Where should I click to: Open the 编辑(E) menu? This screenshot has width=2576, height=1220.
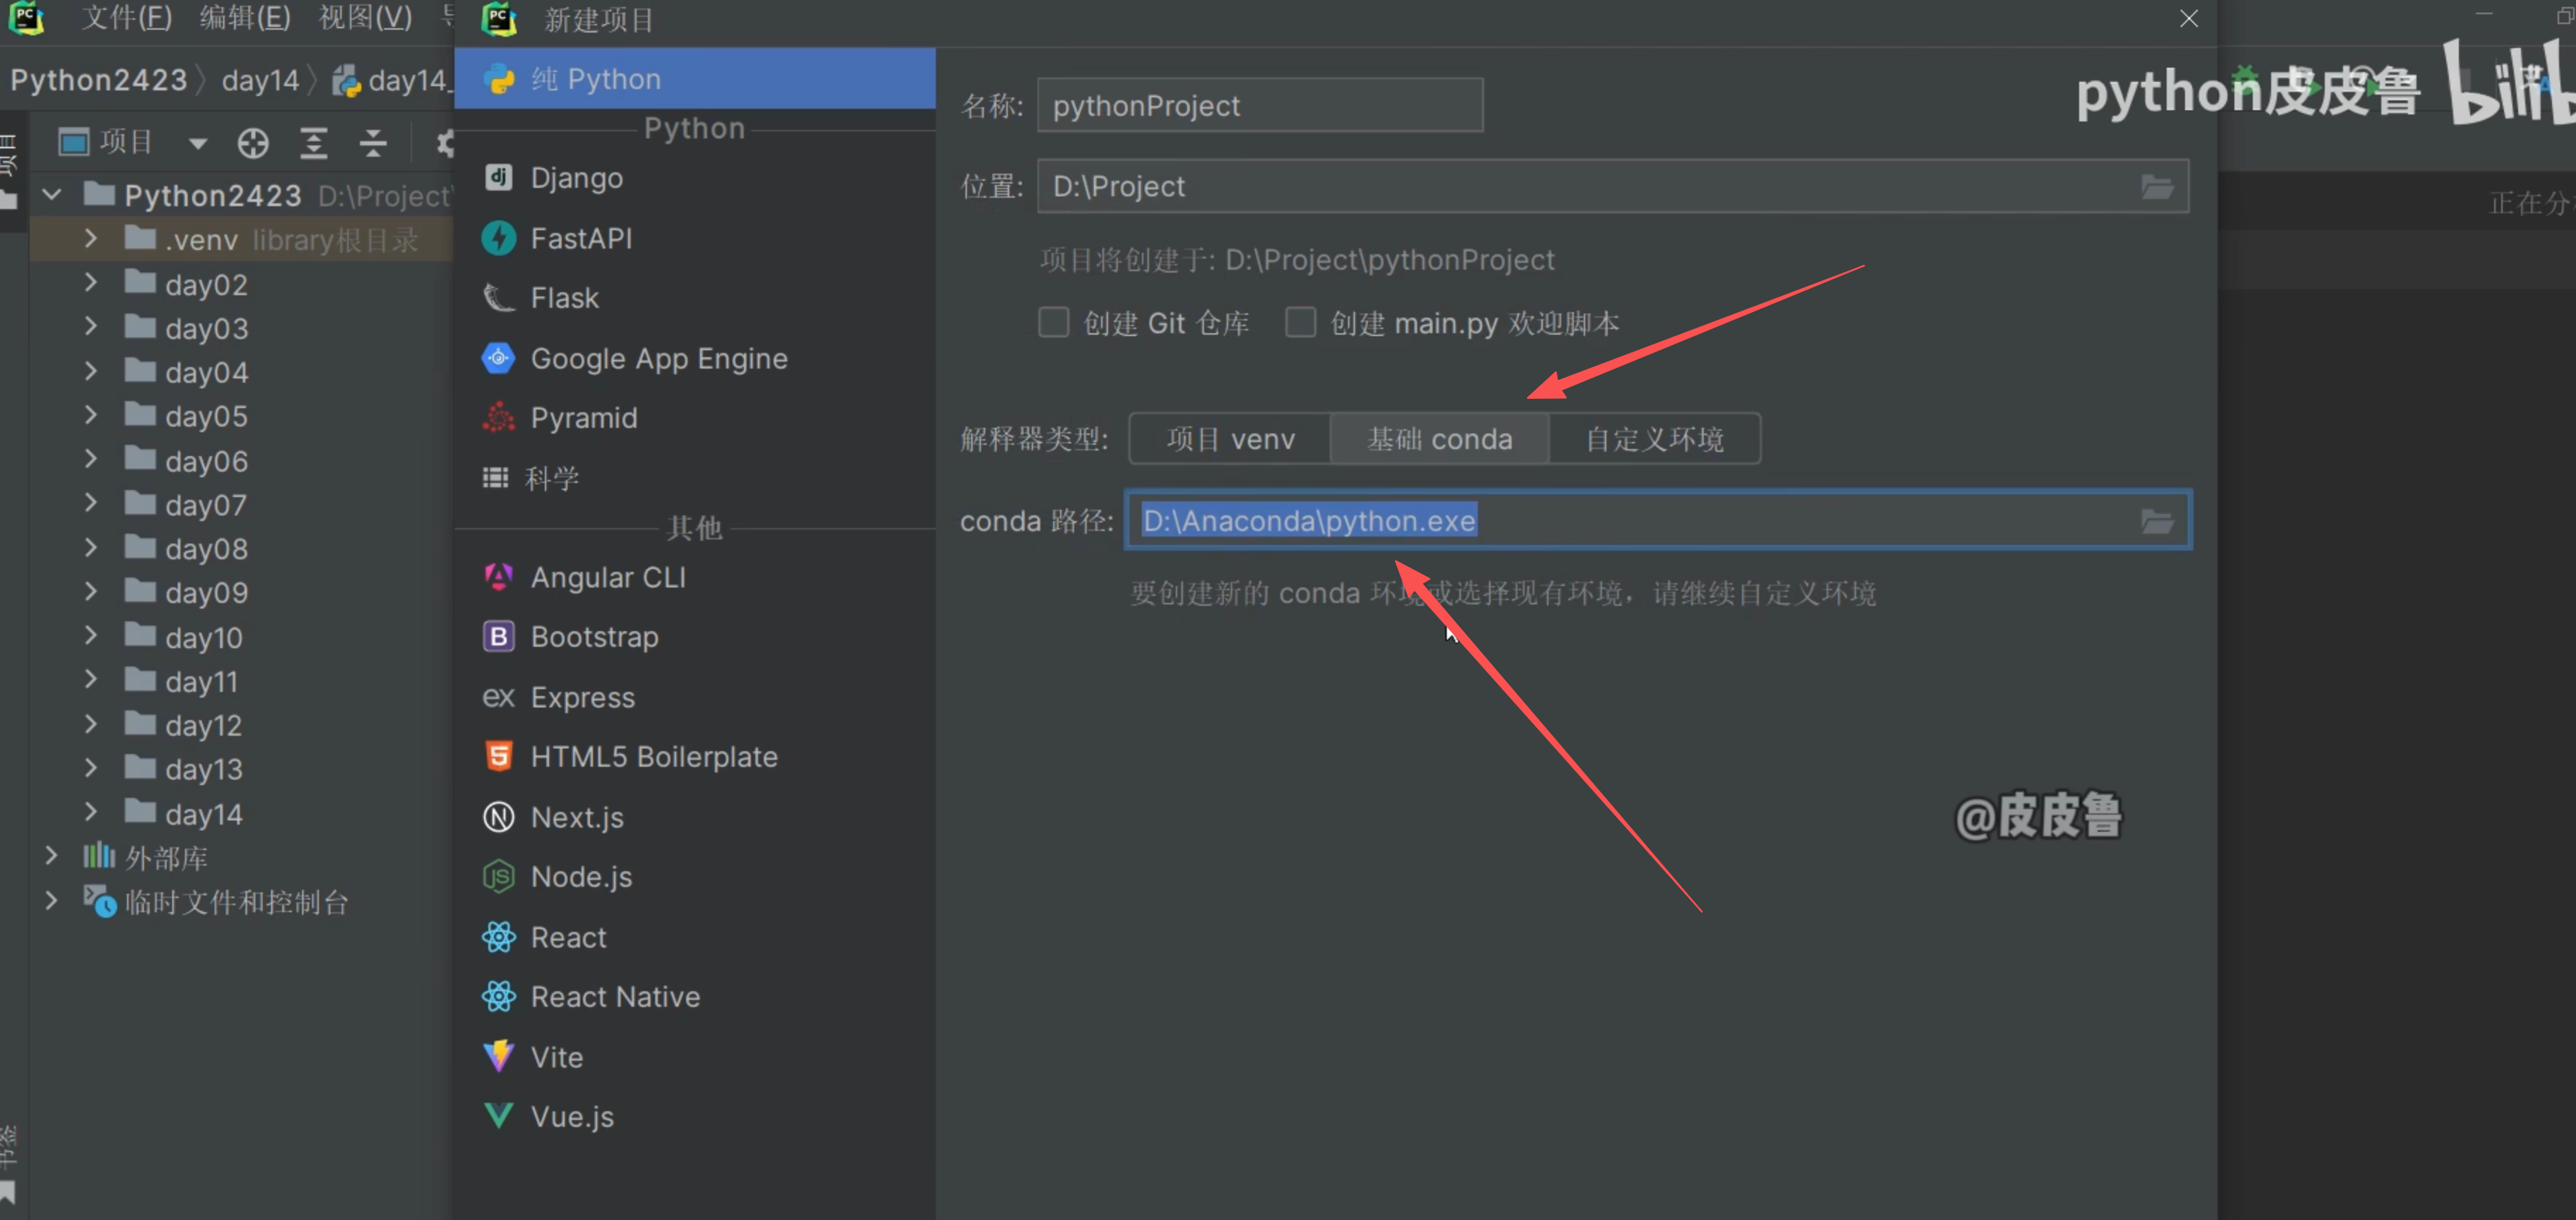(245, 18)
